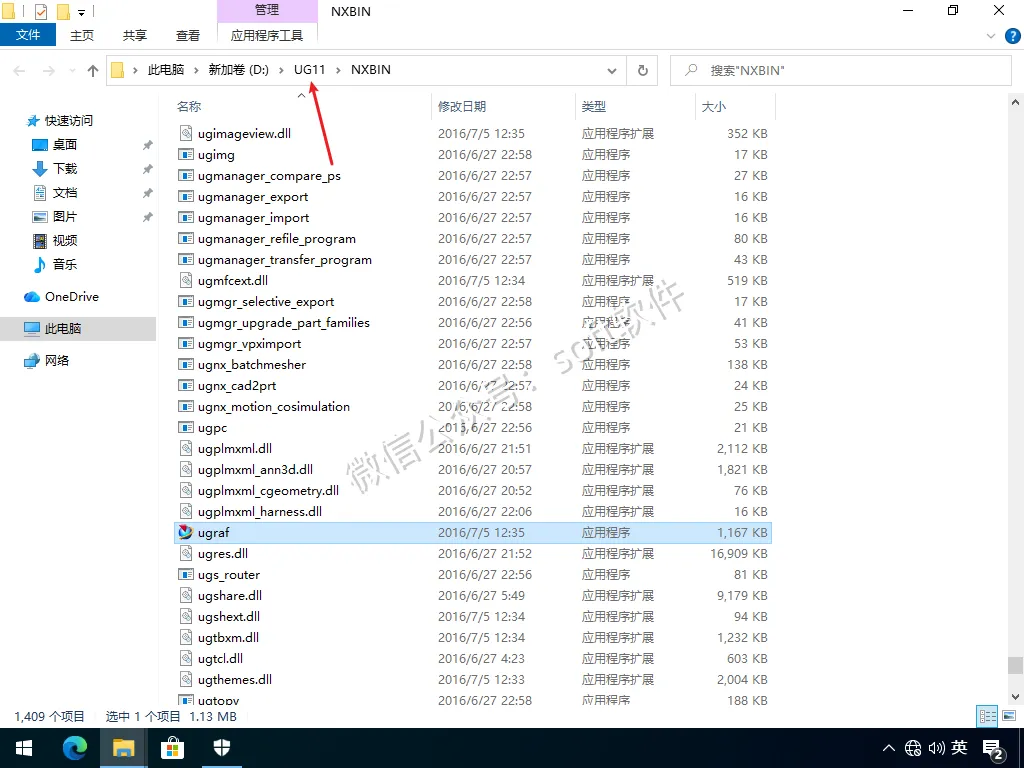Screen dimensions: 1024x768
Task: Open Pictures icon in sidebar
Action: click(x=40, y=217)
